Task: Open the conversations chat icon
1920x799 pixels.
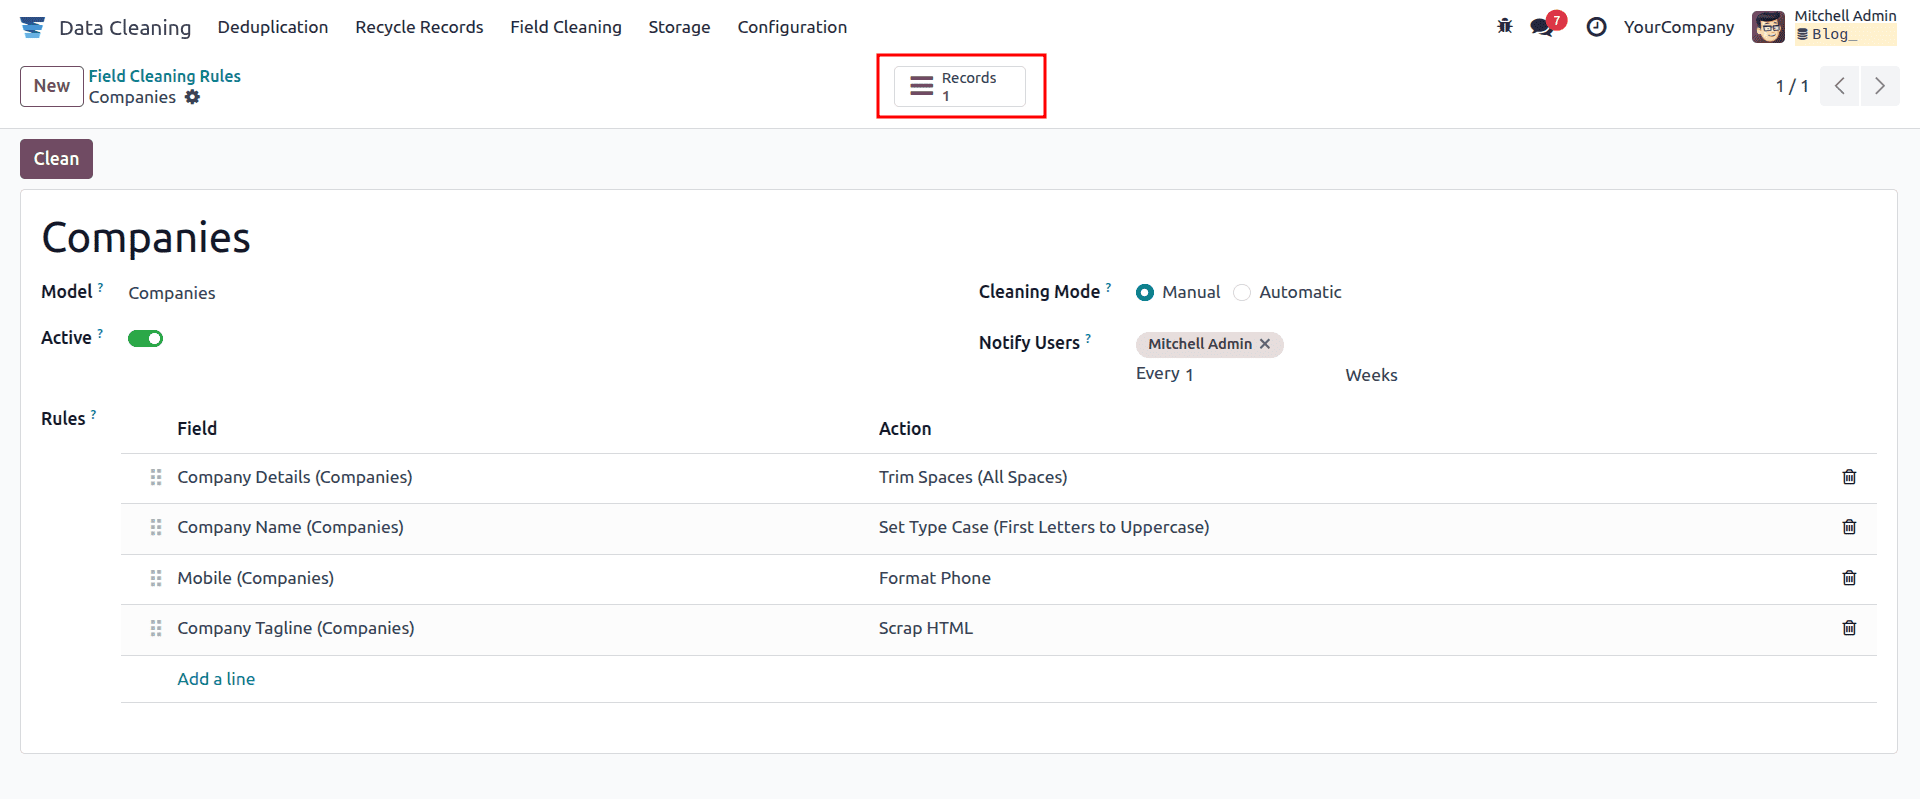Action: (x=1542, y=27)
